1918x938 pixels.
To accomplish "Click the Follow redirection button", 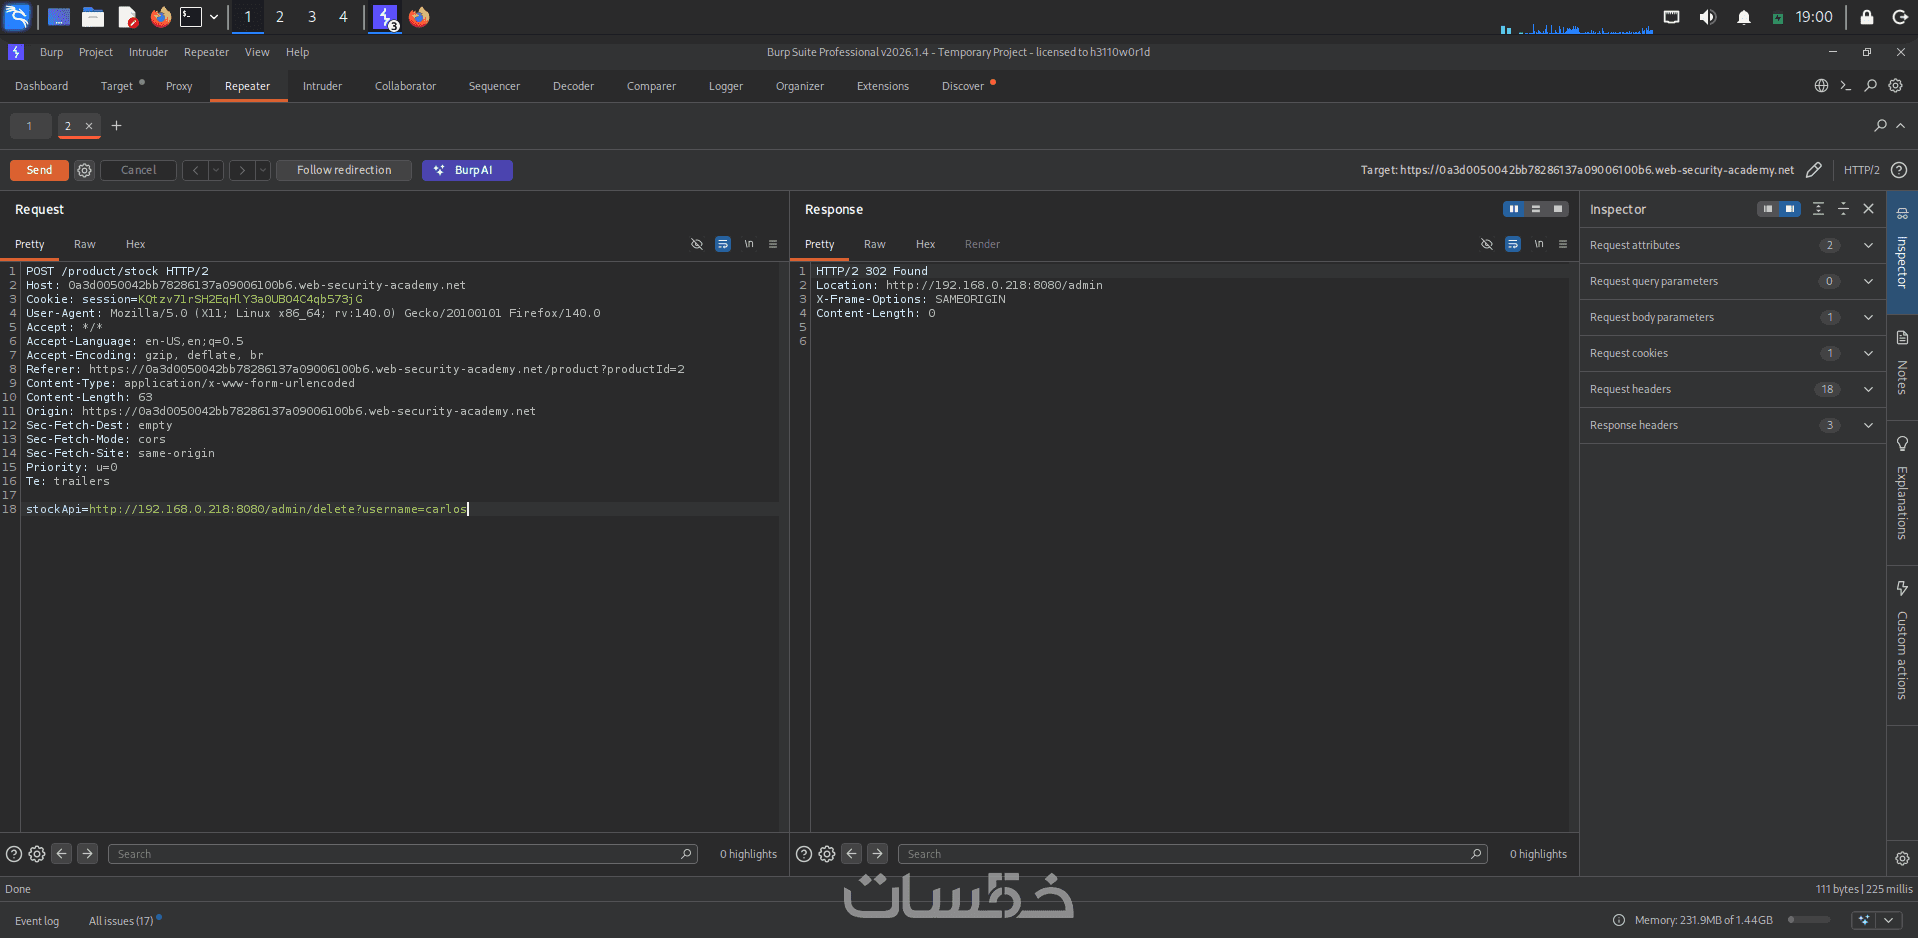I will tap(344, 170).
